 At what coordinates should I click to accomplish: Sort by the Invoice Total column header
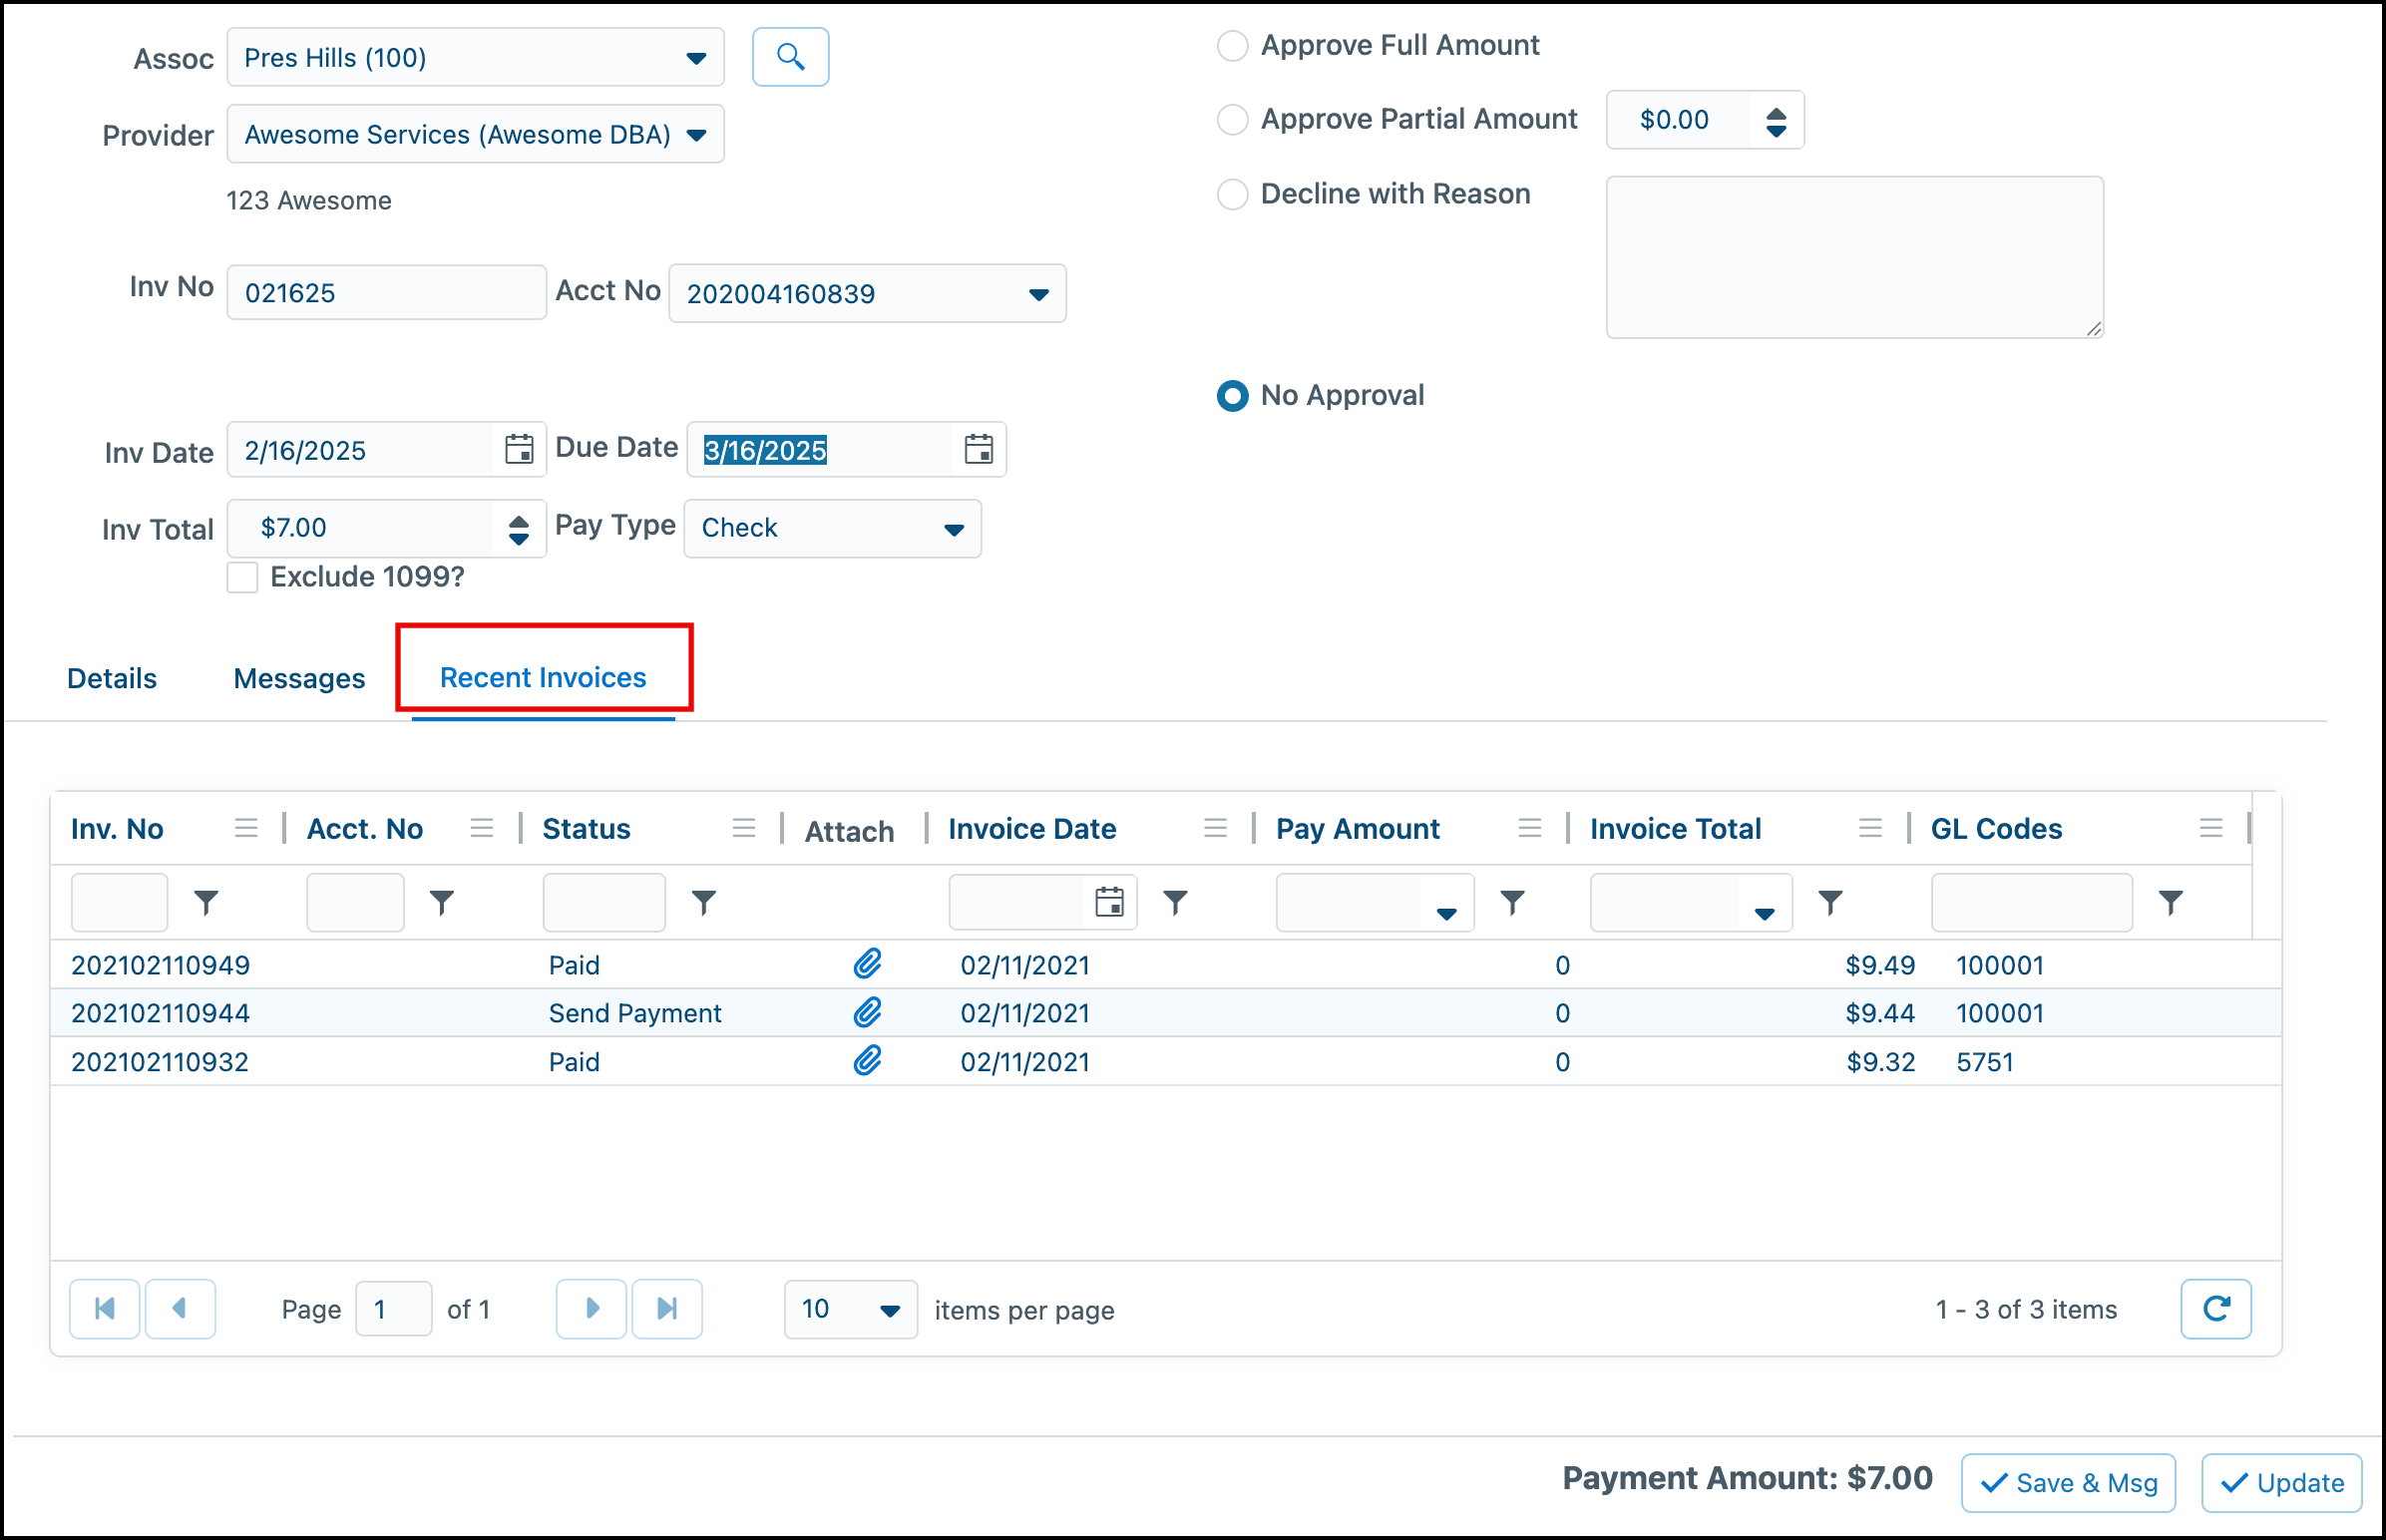click(x=1675, y=828)
